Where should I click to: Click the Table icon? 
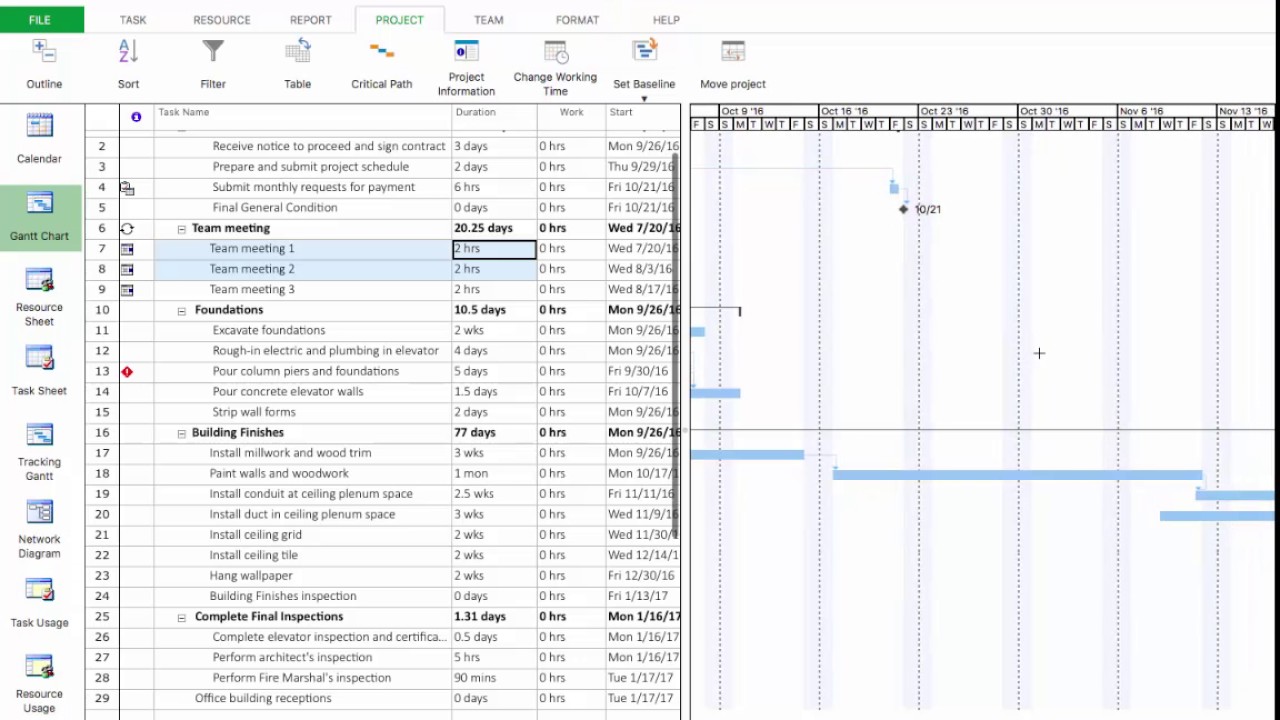298,52
